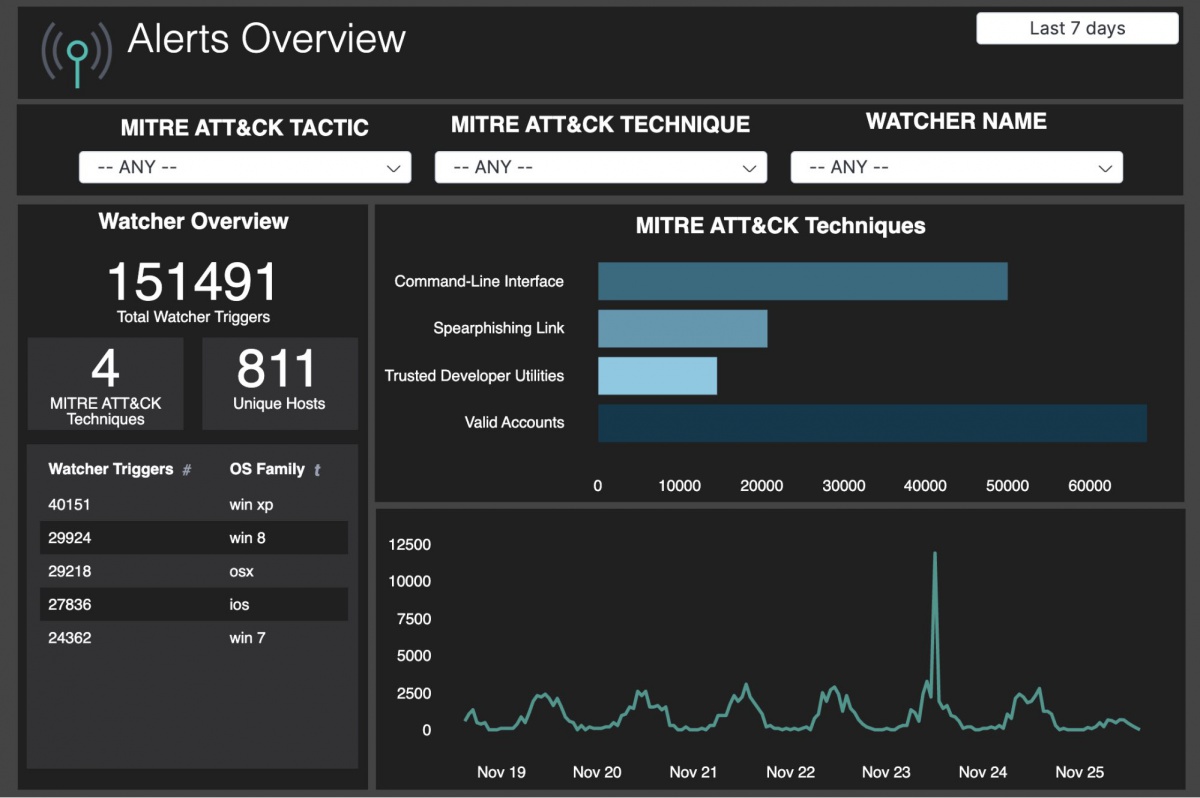Expand the MITRE ATT&CK Technique dropdown
1200x798 pixels.
[x=600, y=168]
